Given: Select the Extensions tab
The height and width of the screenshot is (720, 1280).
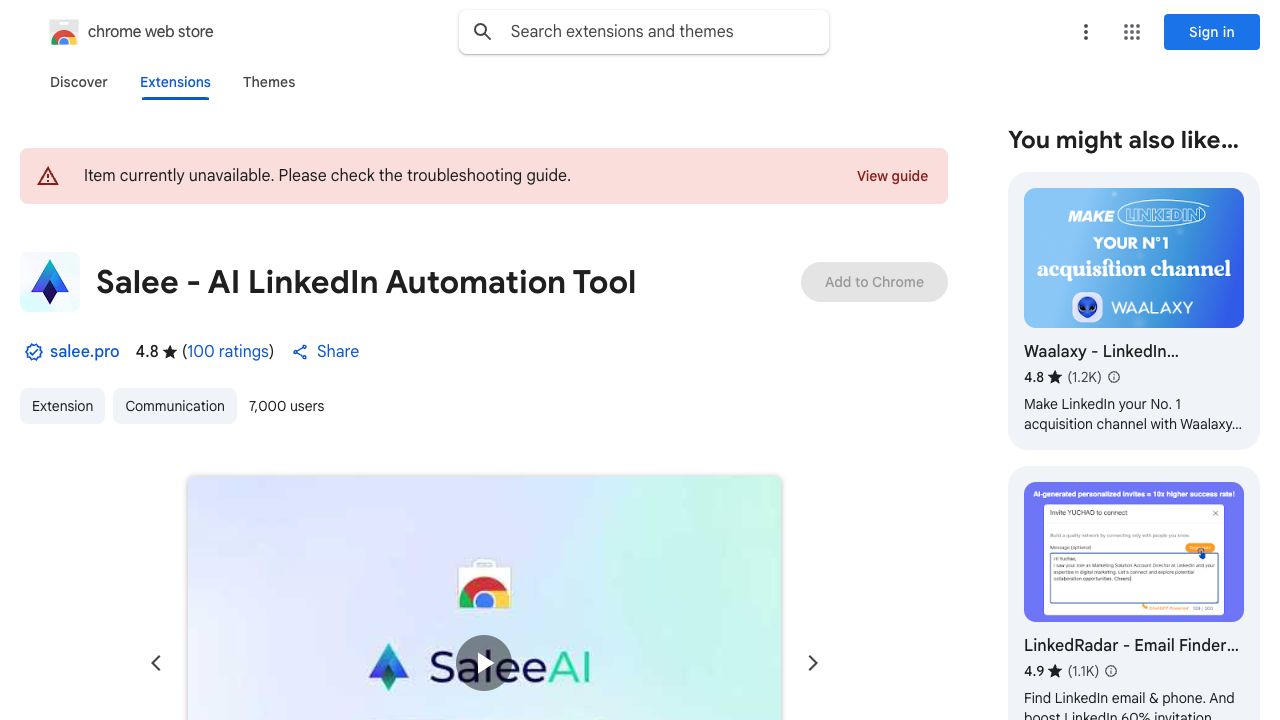Looking at the screenshot, I should coord(175,82).
